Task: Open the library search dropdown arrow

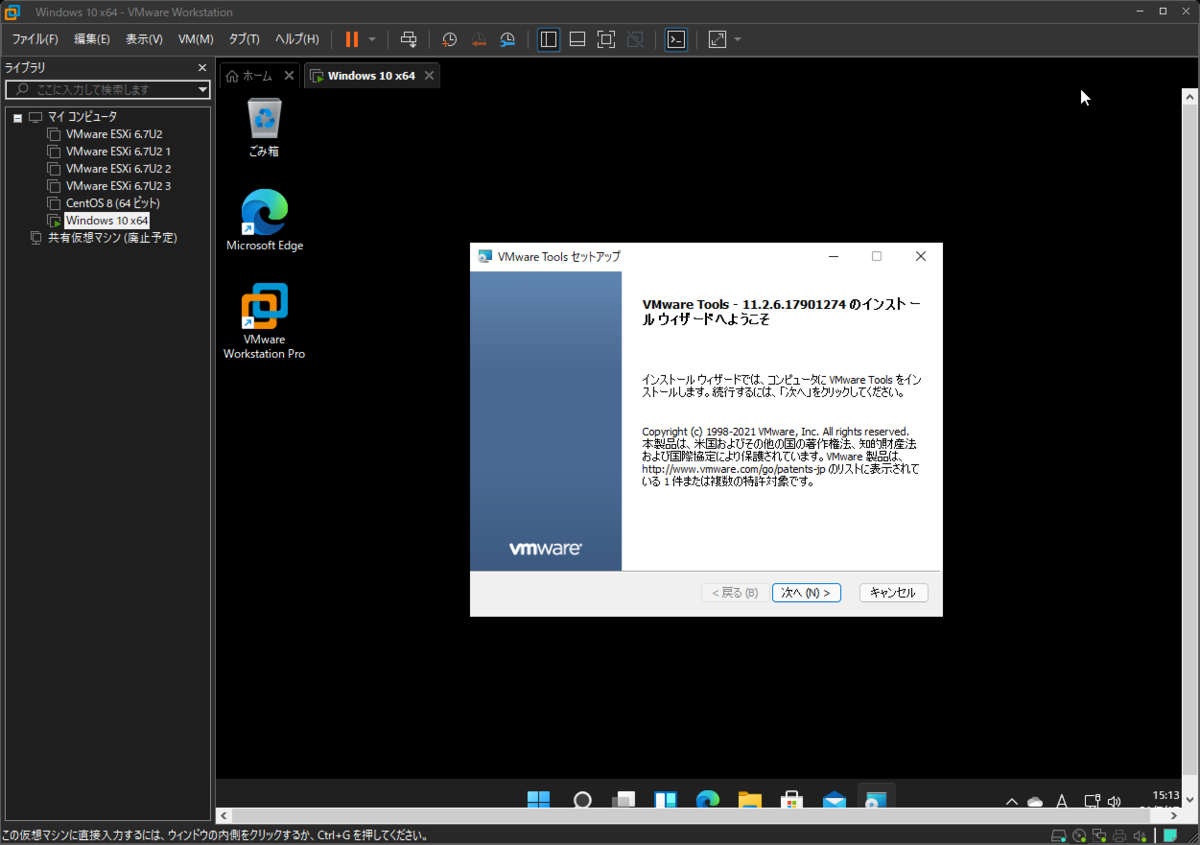Action: click(203, 89)
